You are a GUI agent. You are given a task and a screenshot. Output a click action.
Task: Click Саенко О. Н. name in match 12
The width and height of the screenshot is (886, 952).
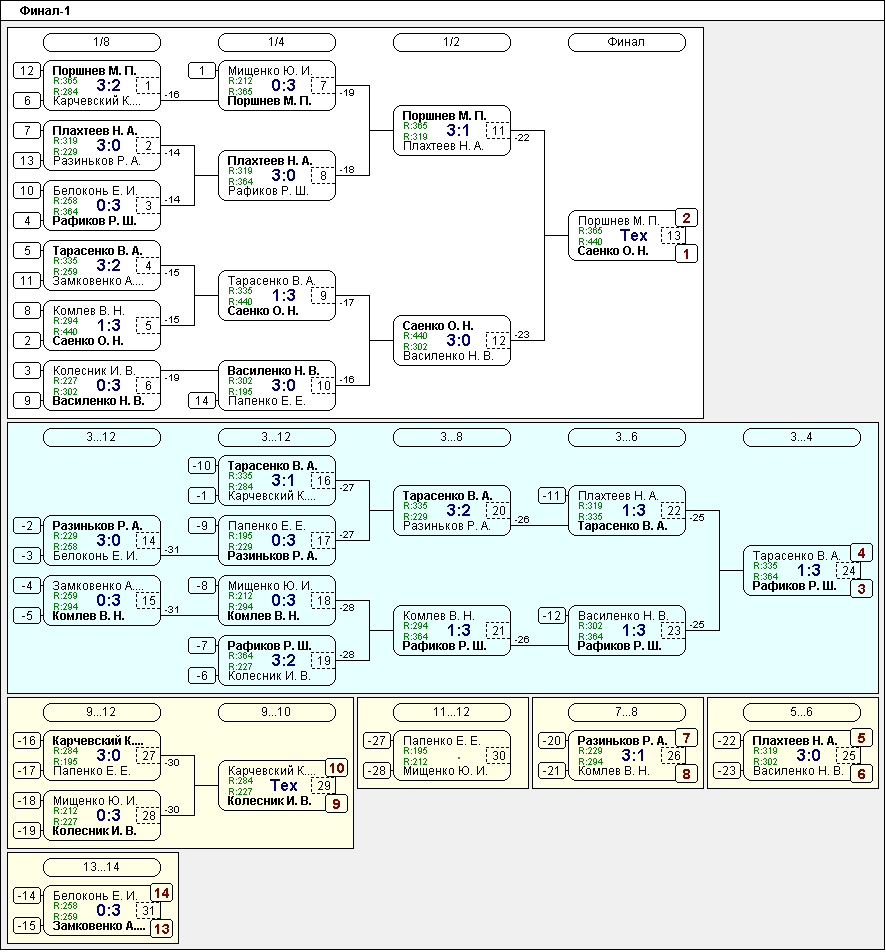pyautogui.click(x=438, y=326)
